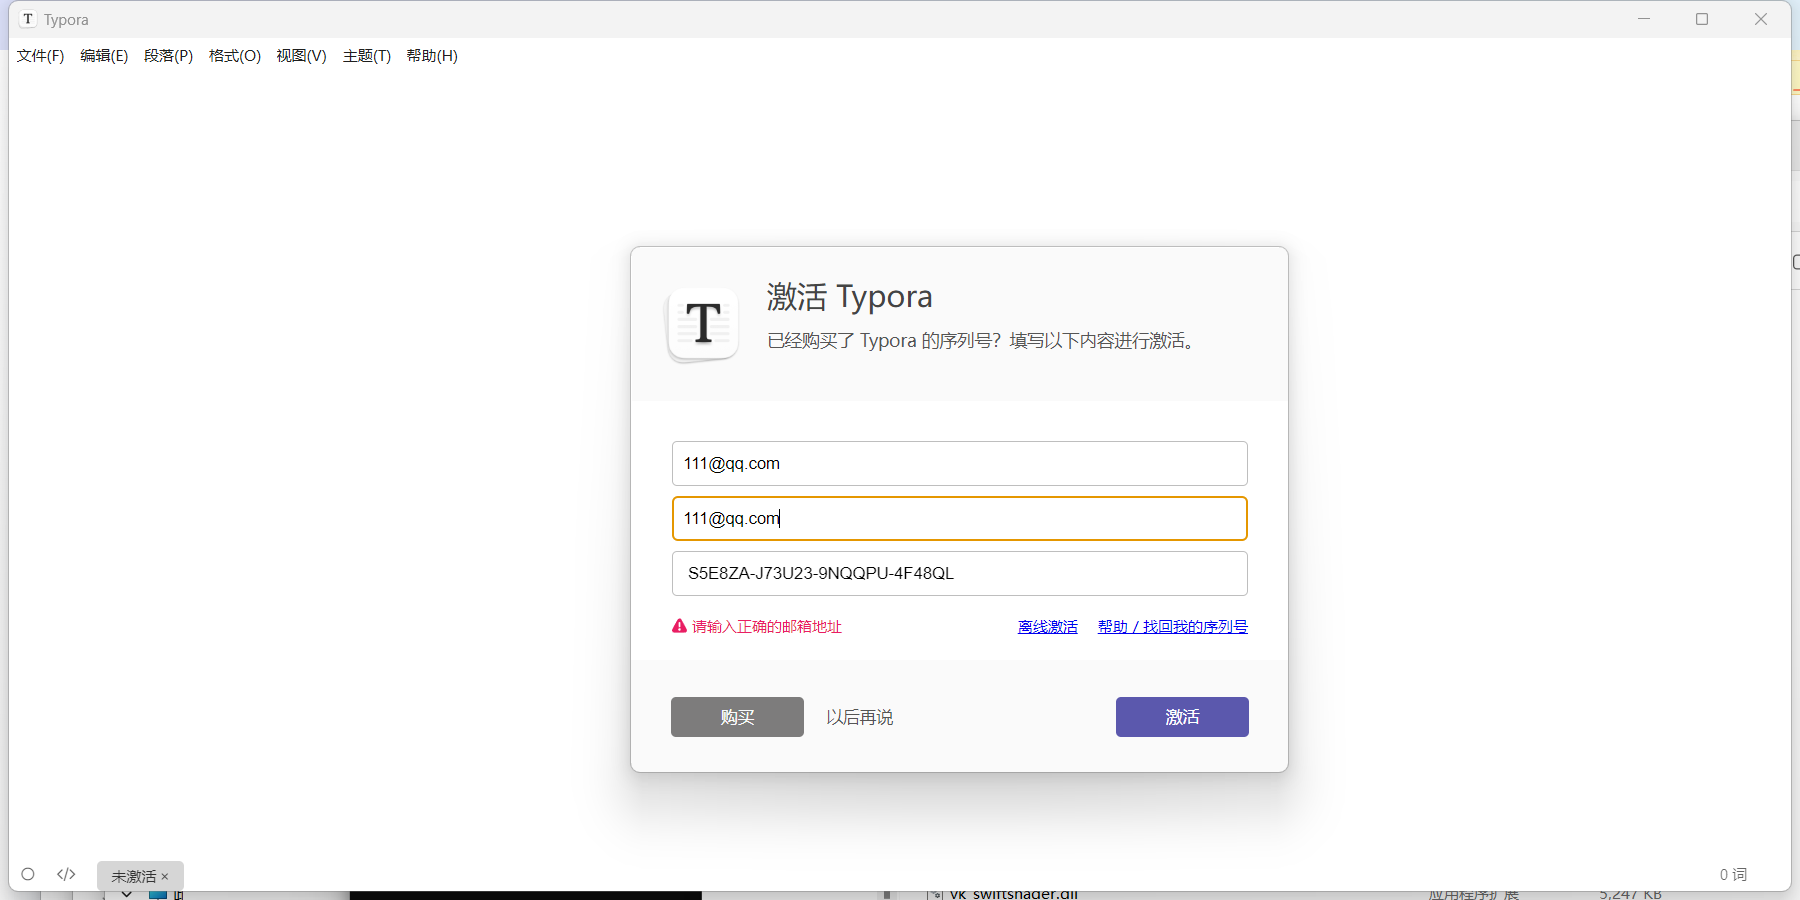Choose 以后再说 to dismiss dialog

[859, 717]
